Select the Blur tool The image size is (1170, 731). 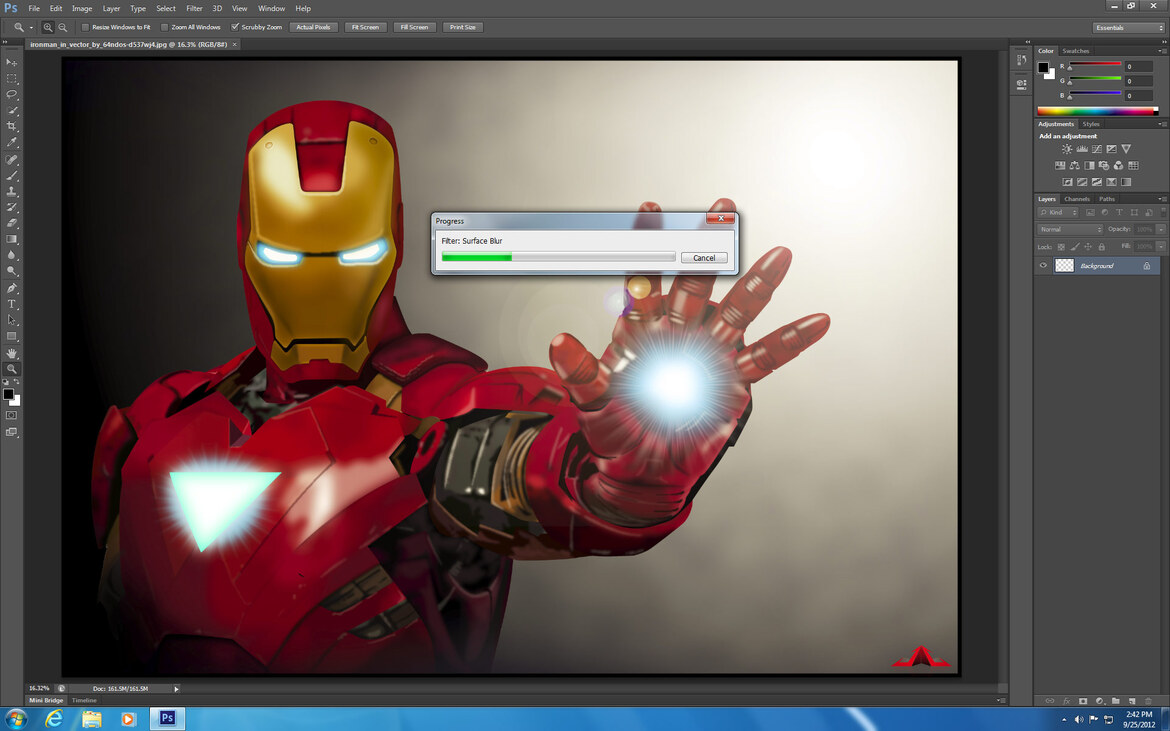(x=11, y=255)
